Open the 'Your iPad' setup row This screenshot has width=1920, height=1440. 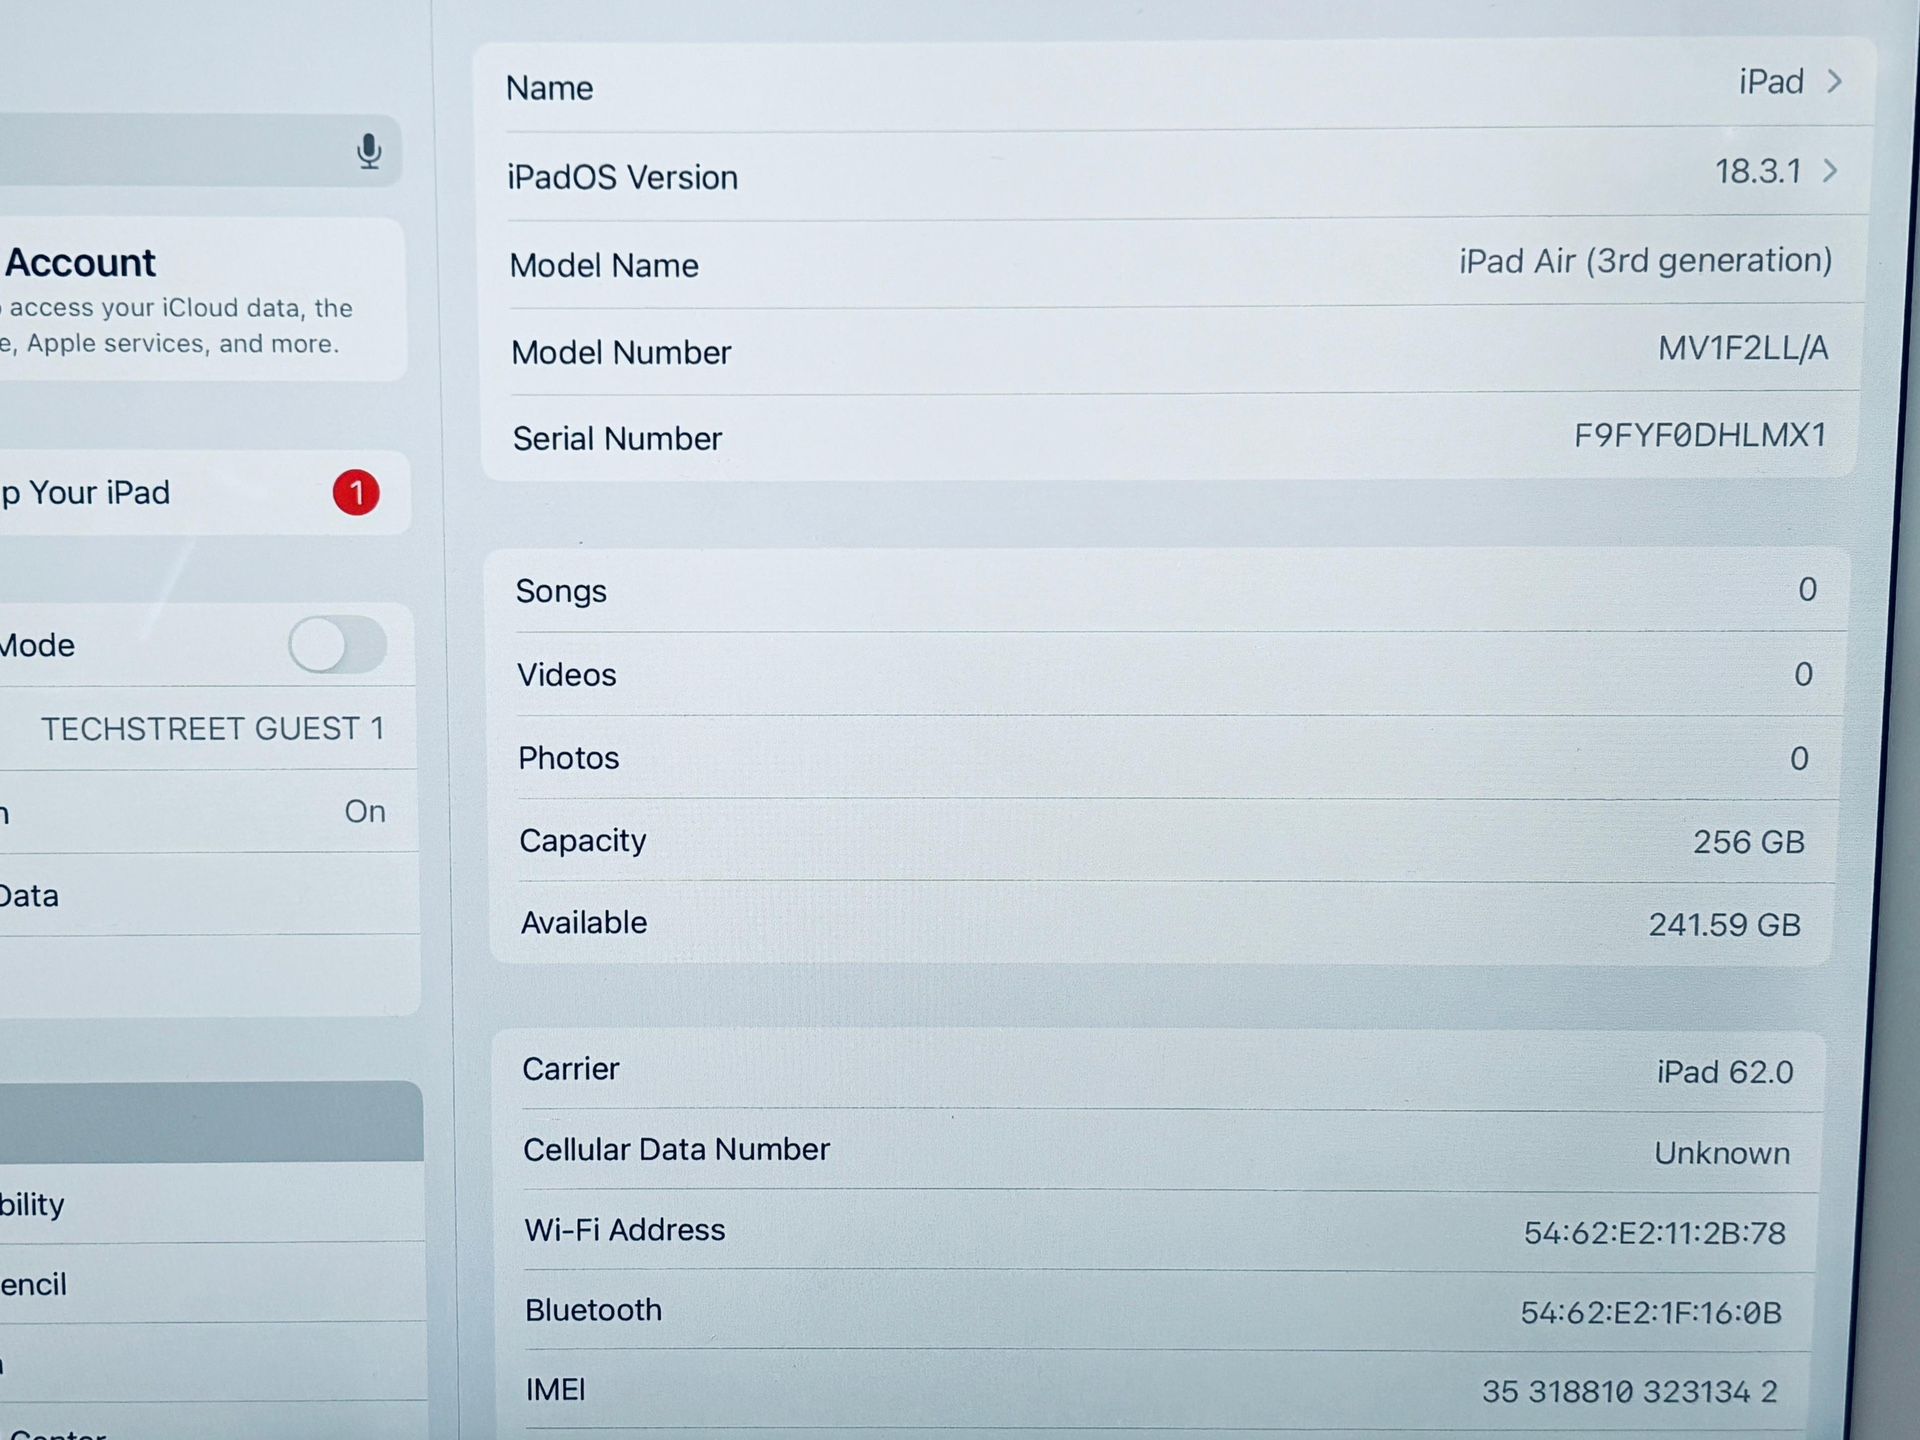pyautogui.click(x=204, y=493)
